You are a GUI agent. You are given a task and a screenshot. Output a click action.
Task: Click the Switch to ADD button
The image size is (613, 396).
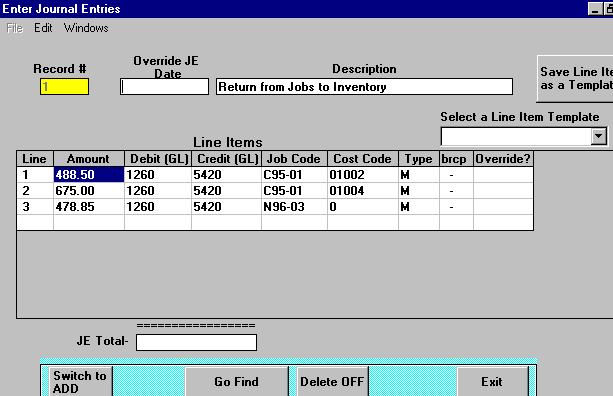pyautogui.click(x=80, y=382)
